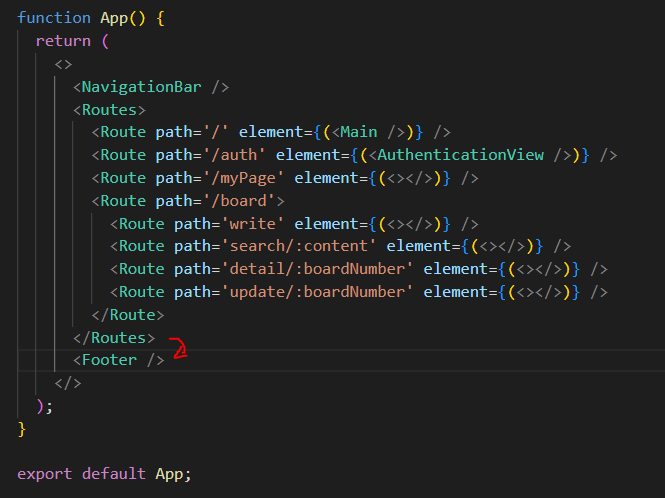Click the Footer component tag
The image size is (665, 498).
[x=119, y=360]
